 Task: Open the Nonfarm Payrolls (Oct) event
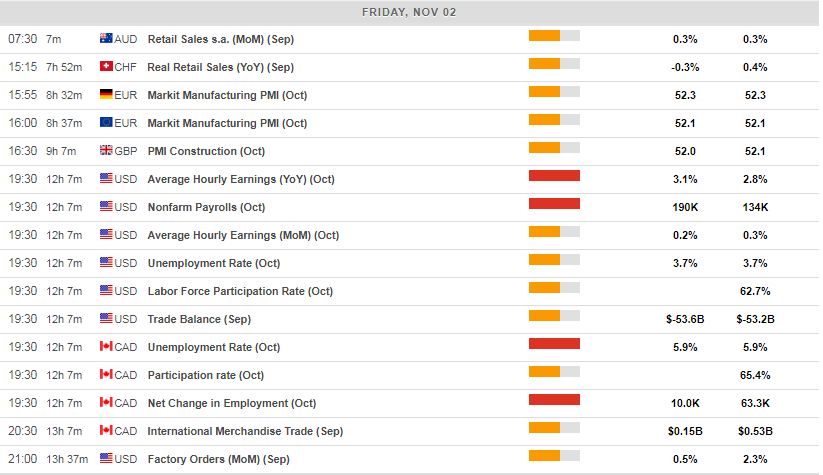click(205, 207)
